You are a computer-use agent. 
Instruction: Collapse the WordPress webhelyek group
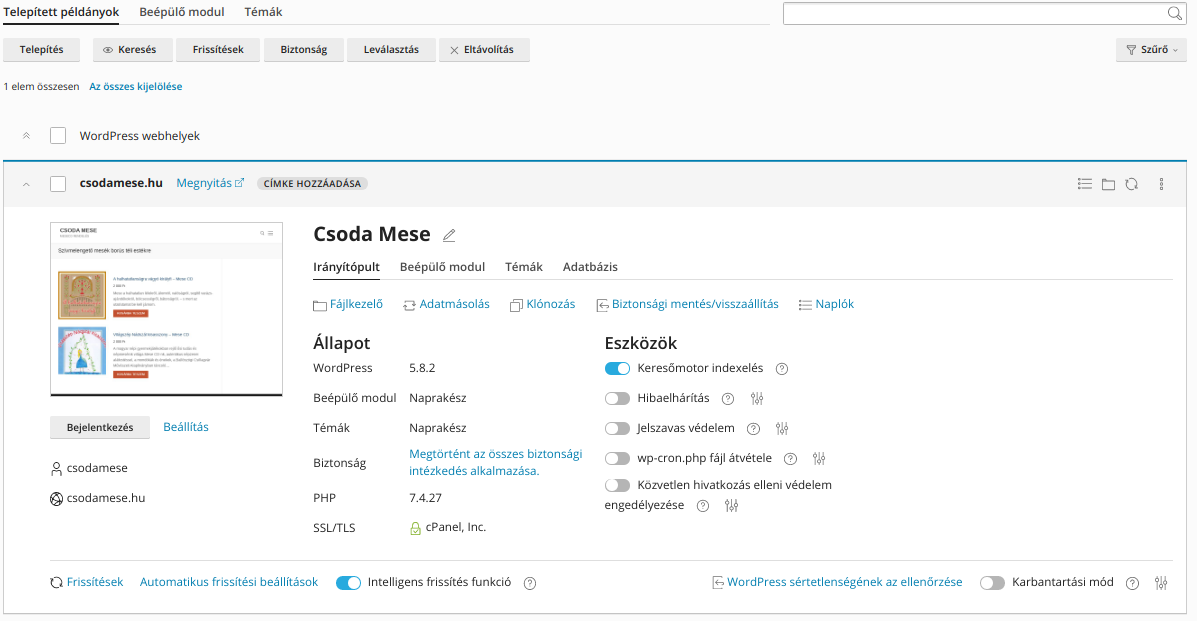26,136
